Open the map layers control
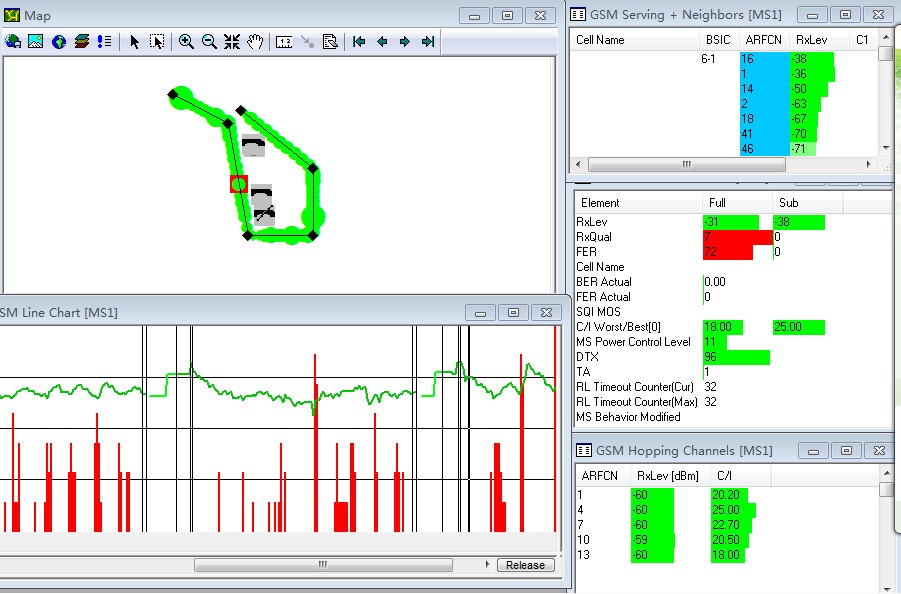 [x=82, y=42]
